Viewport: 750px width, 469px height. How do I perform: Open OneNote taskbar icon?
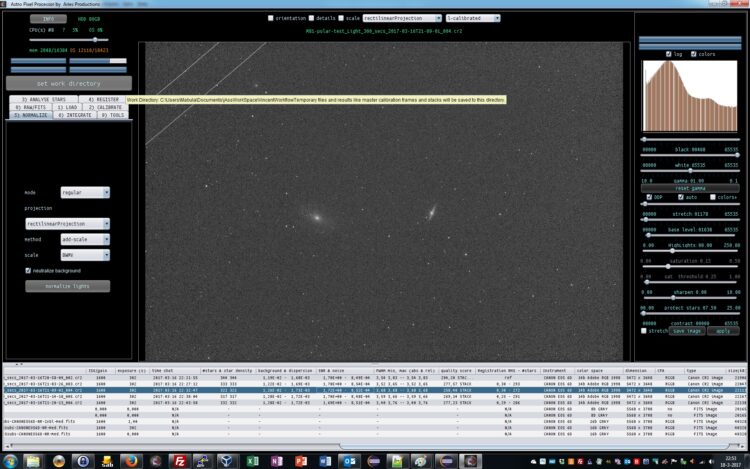click(277, 461)
